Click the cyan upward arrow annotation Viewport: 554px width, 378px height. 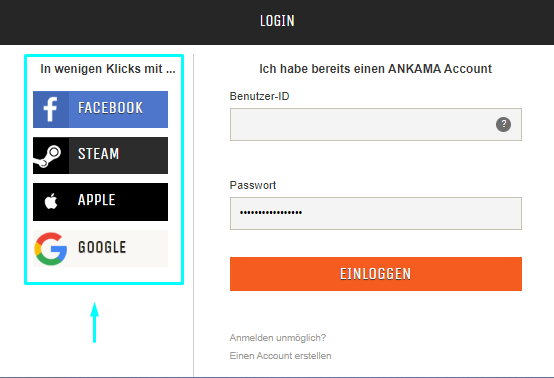94,322
